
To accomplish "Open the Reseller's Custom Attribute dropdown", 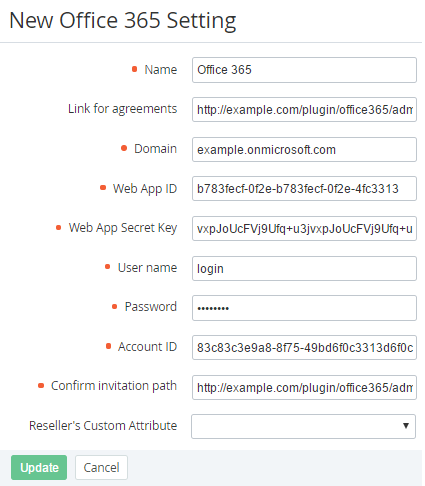I will (303, 426).
